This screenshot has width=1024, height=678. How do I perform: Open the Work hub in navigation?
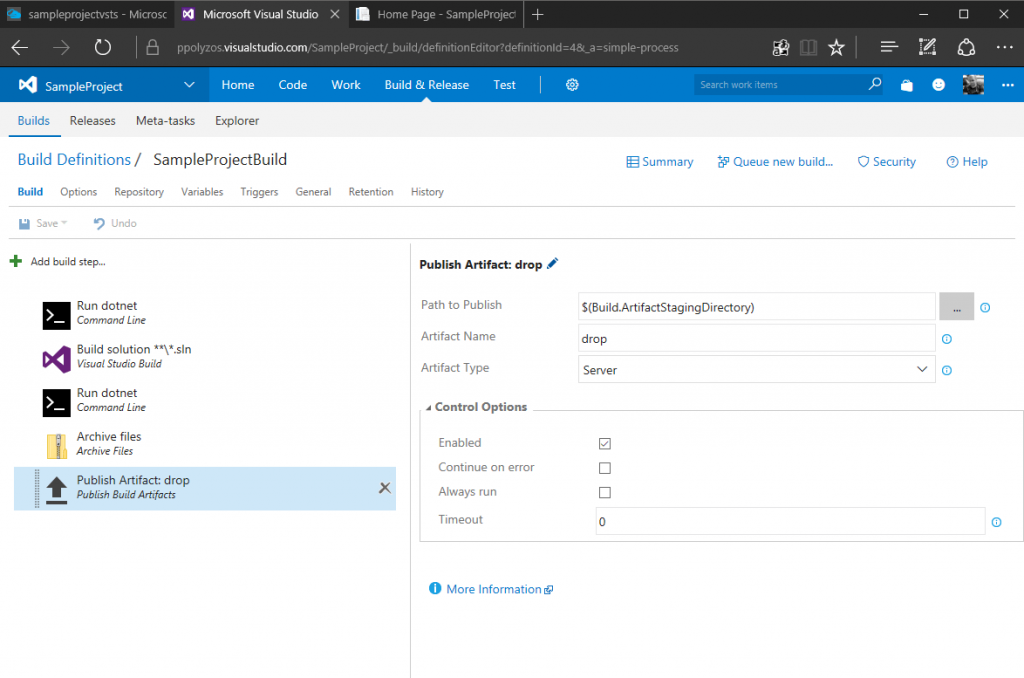(345, 85)
